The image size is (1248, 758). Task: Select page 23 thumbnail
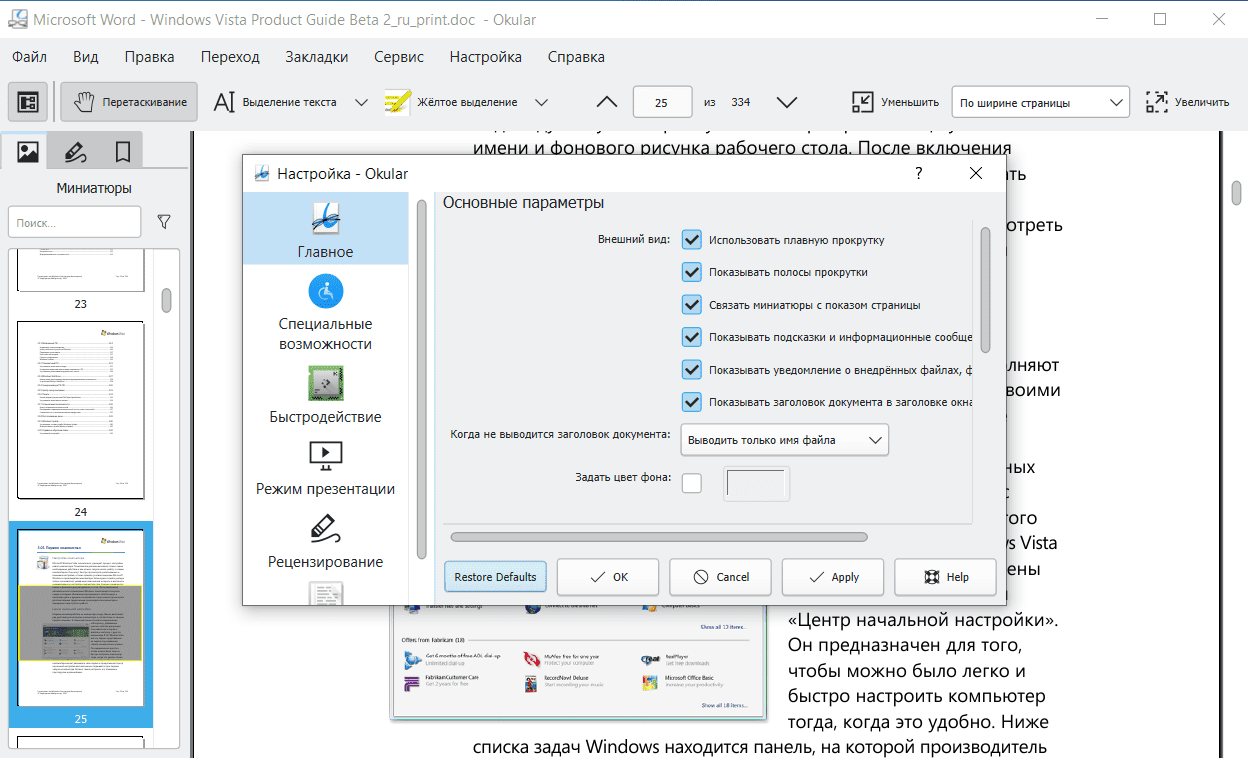coord(81,272)
